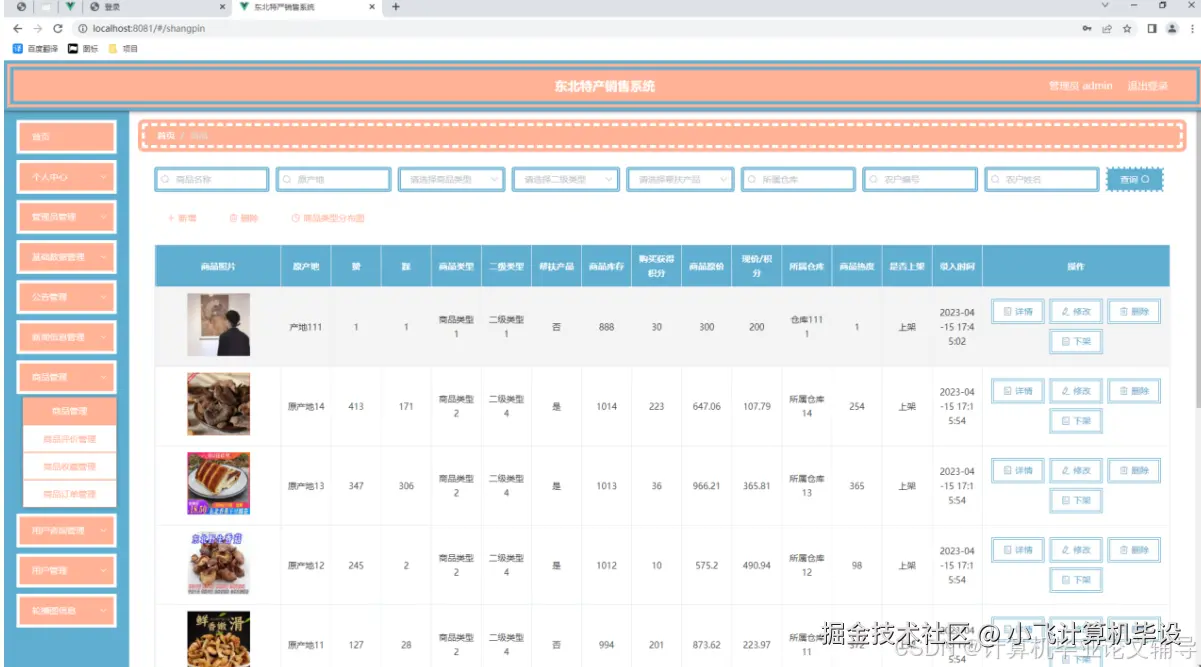
Task: Click 下架 for the 原产地13 row
Action: [1076, 500]
